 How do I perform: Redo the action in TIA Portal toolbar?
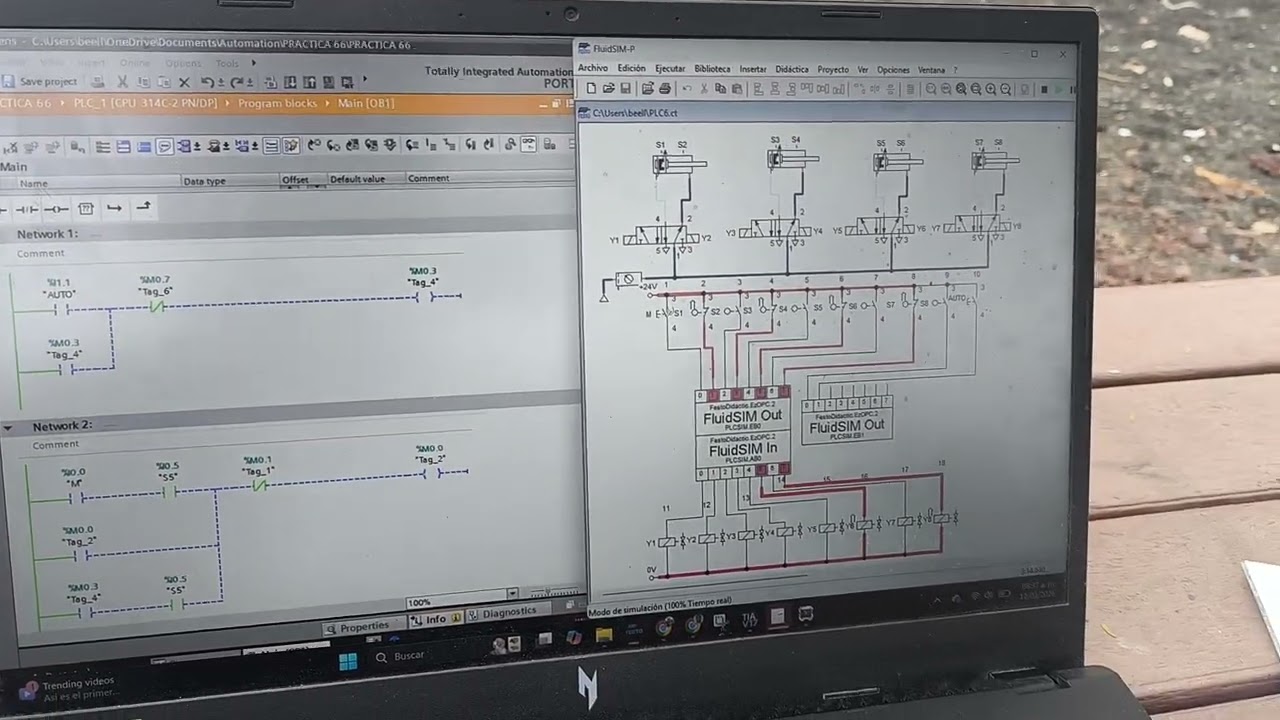(x=236, y=82)
